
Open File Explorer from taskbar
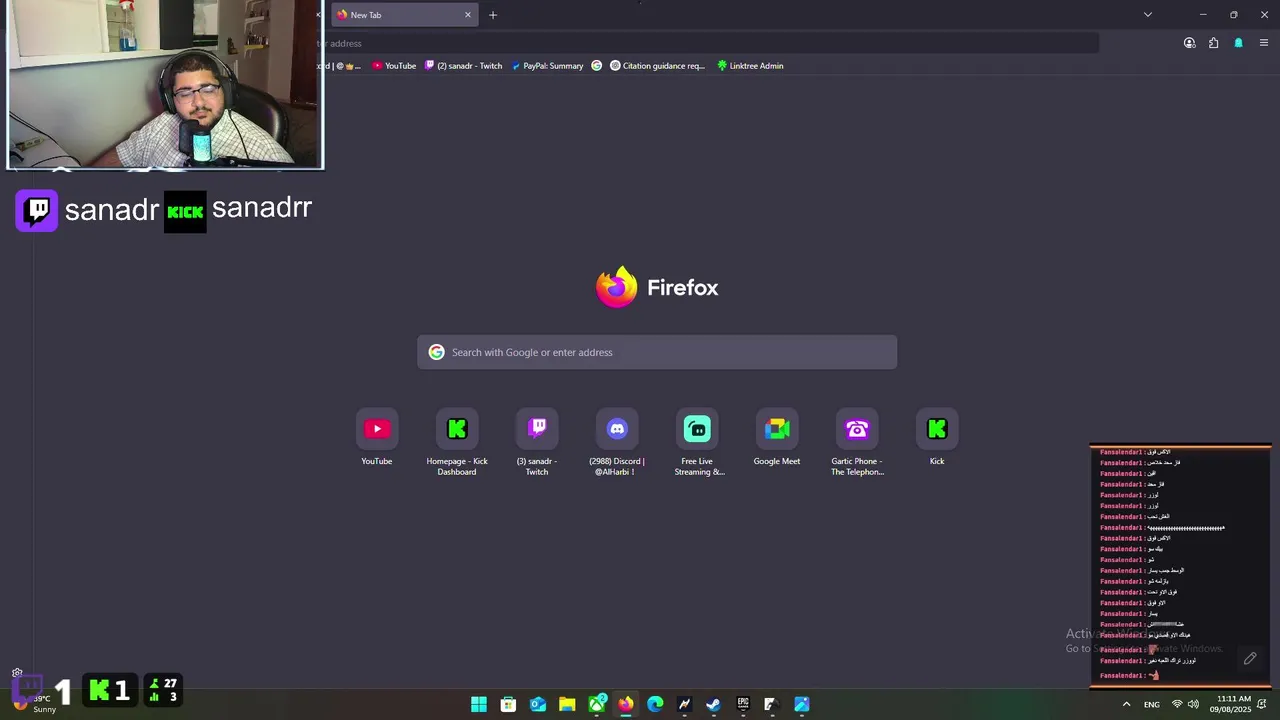coord(567,704)
